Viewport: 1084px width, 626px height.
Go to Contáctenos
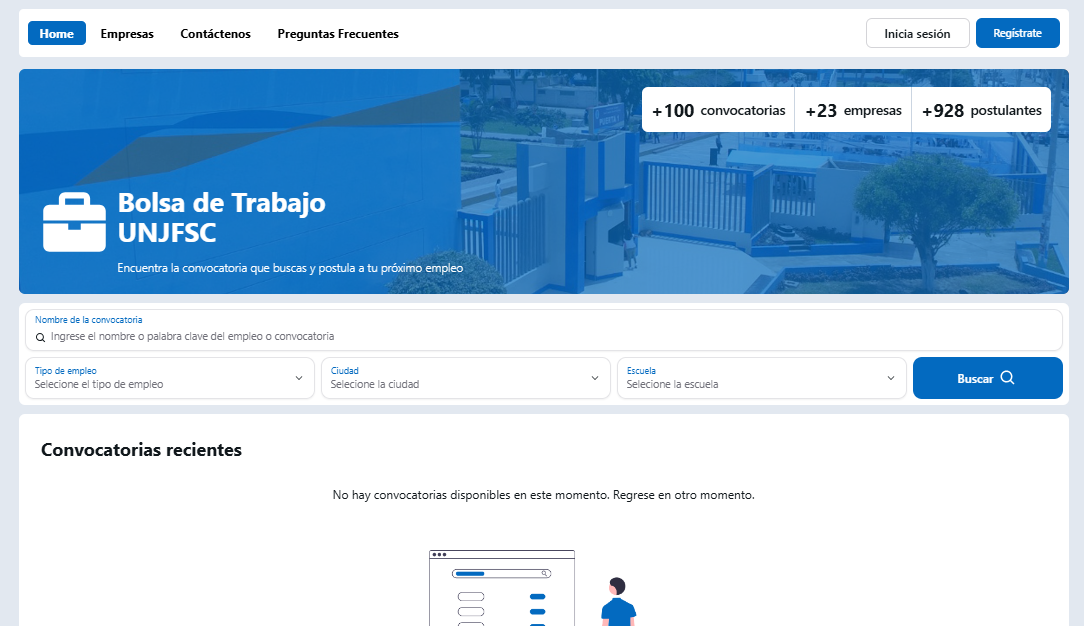[215, 32]
